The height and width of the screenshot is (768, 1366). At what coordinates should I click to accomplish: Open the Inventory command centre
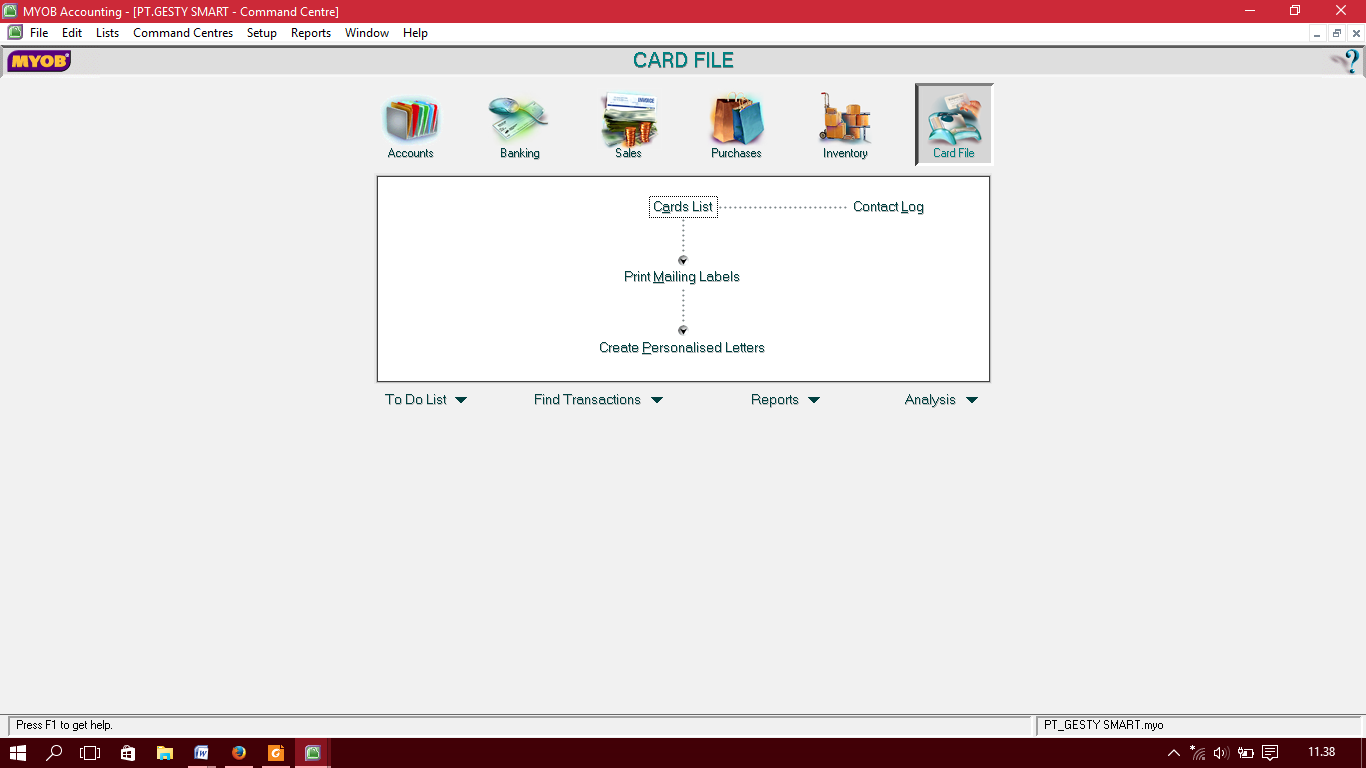point(845,127)
